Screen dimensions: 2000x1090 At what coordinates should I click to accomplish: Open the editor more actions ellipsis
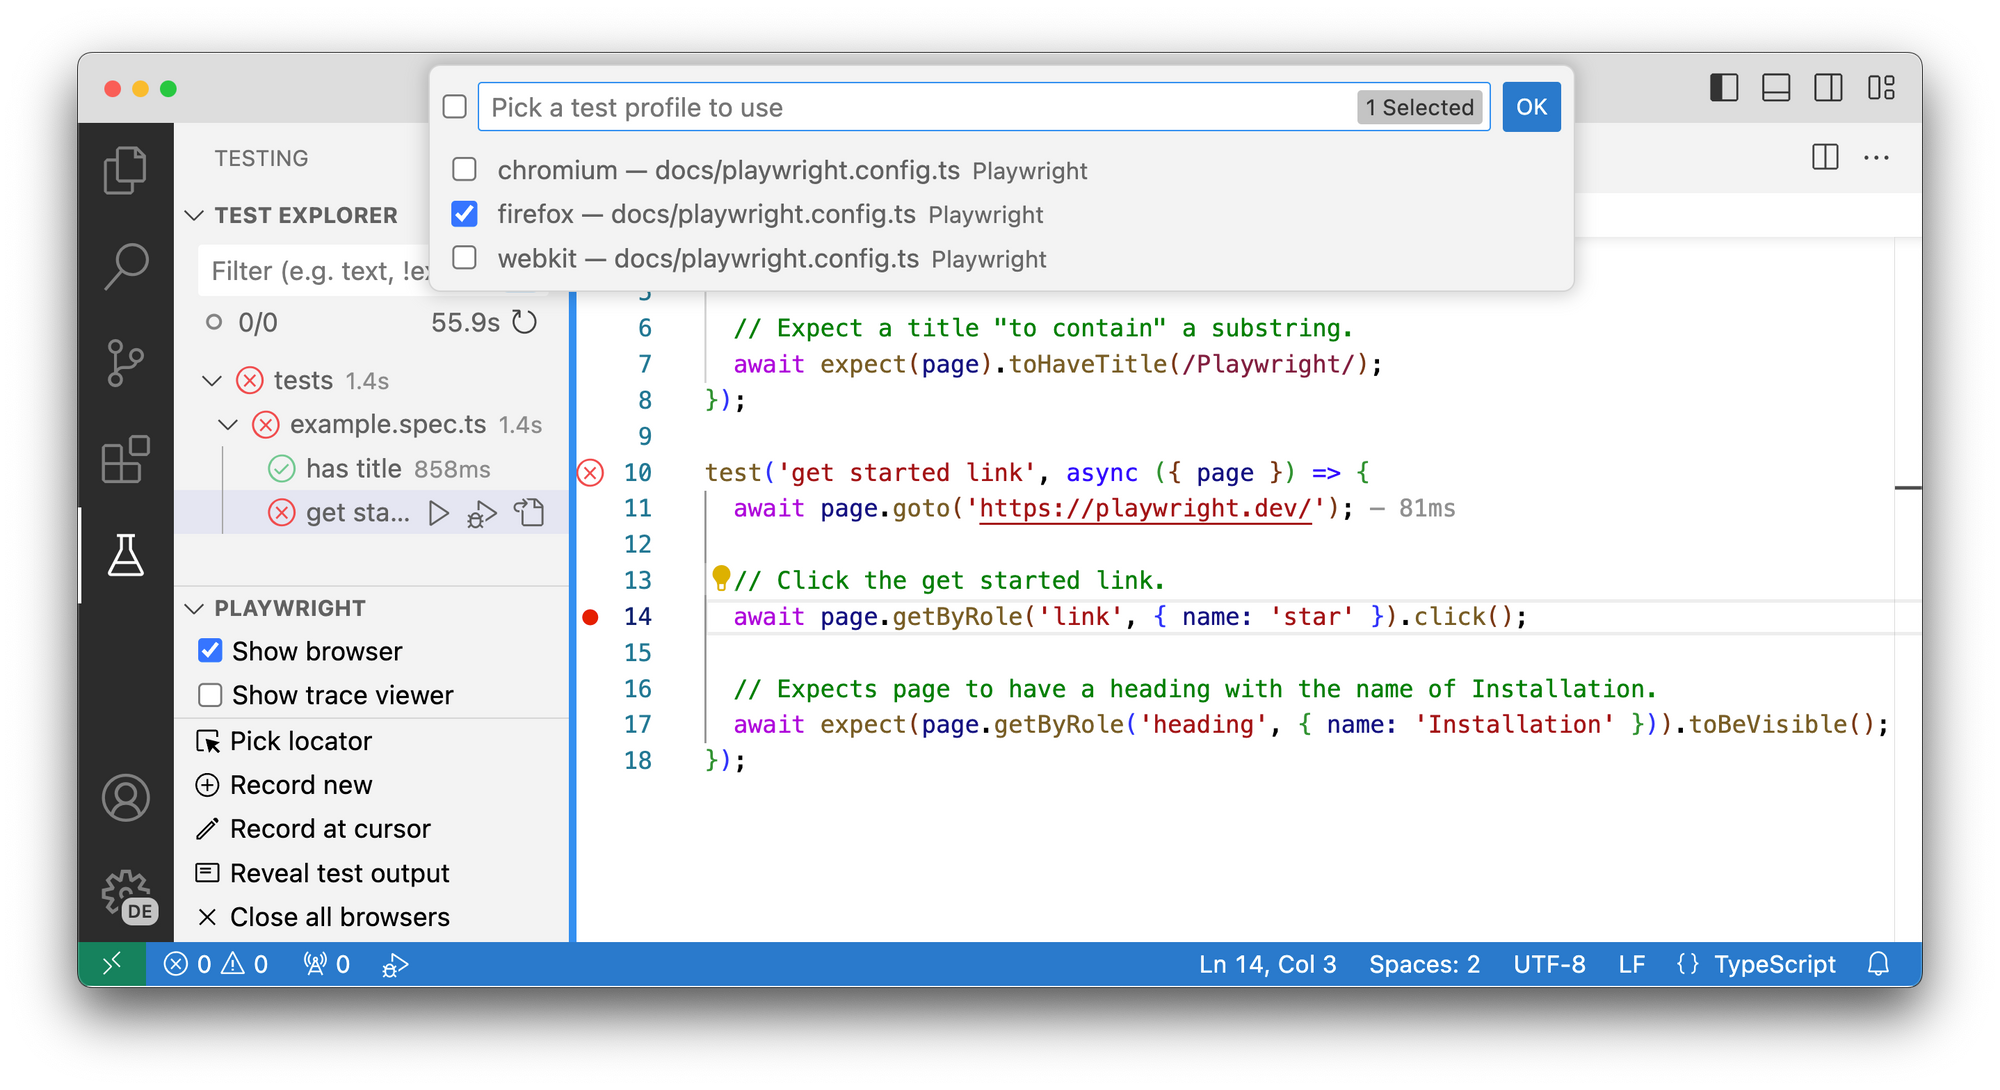click(1877, 157)
